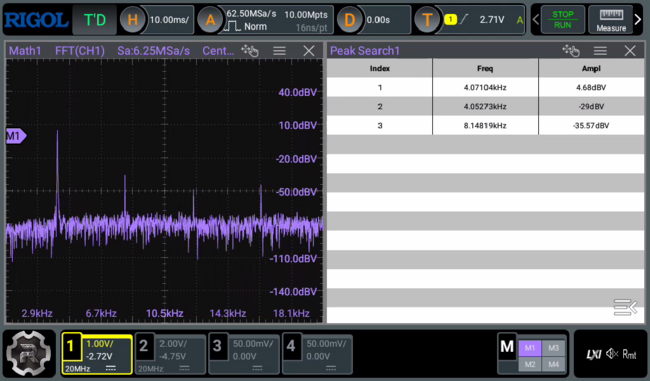
Task: Select the M1 math waveform marker
Action: click(x=16, y=136)
